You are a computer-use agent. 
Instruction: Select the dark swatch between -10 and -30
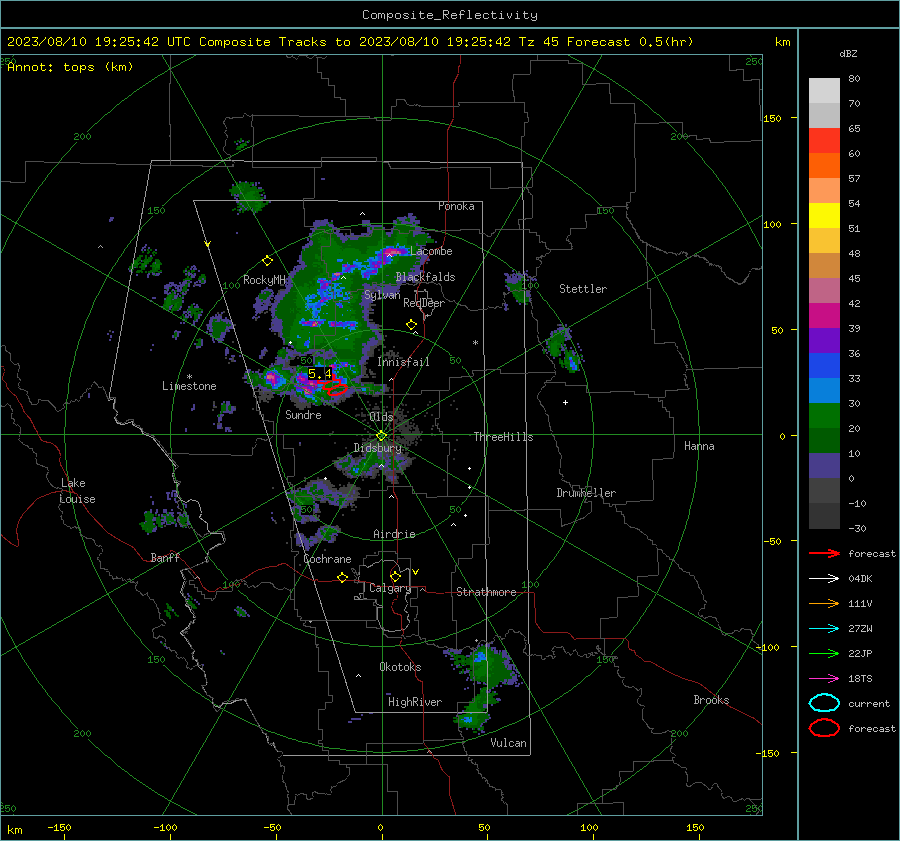pyautogui.click(x=824, y=516)
